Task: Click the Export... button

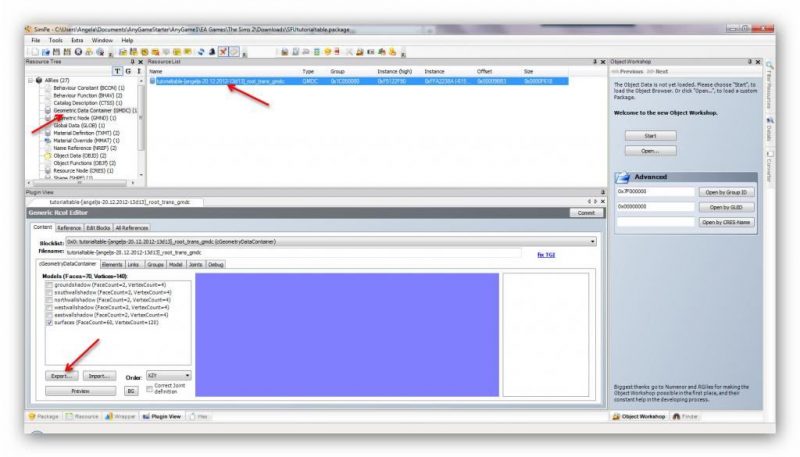Action: click(x=63, y=376)
